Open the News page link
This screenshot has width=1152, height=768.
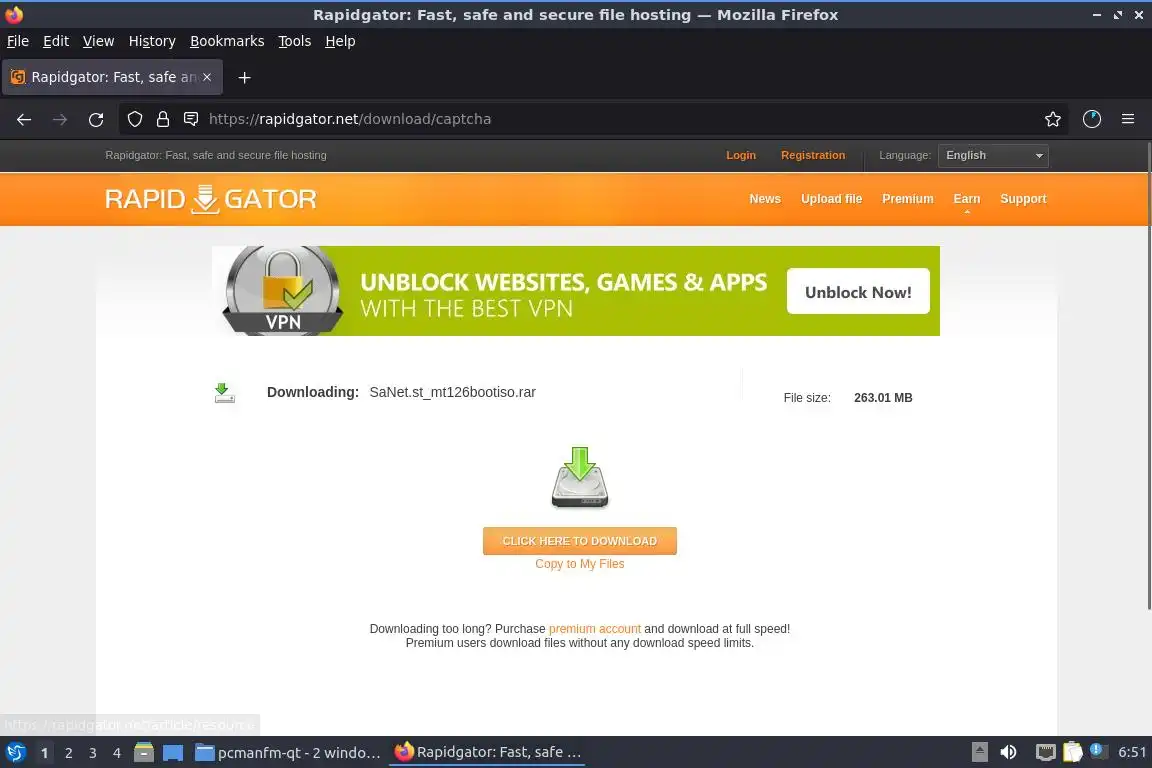pyautogui.click(x=765, y=199)
